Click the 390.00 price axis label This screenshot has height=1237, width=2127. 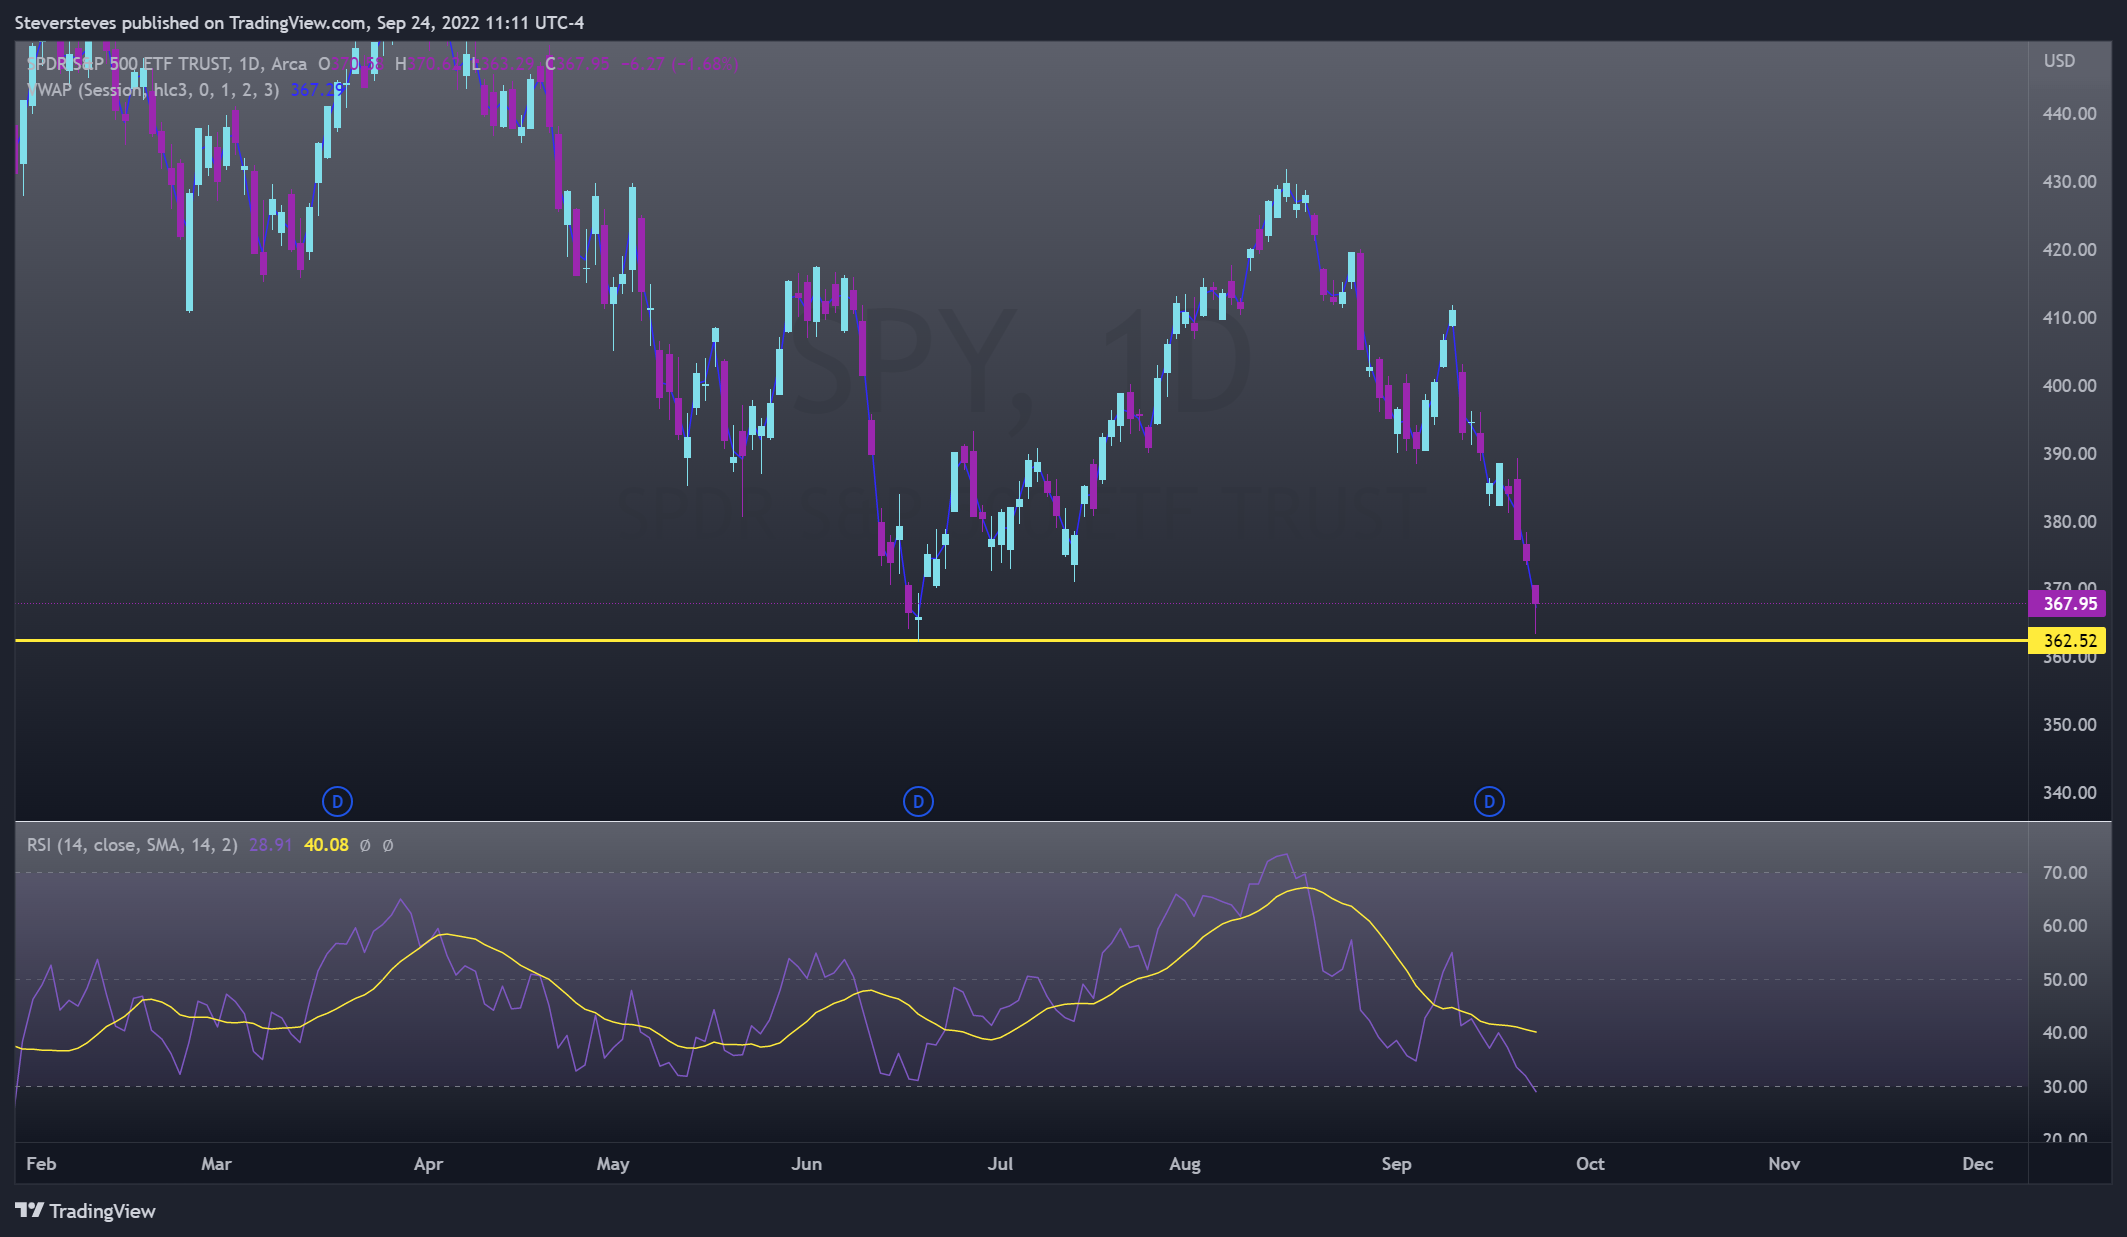2069,454
